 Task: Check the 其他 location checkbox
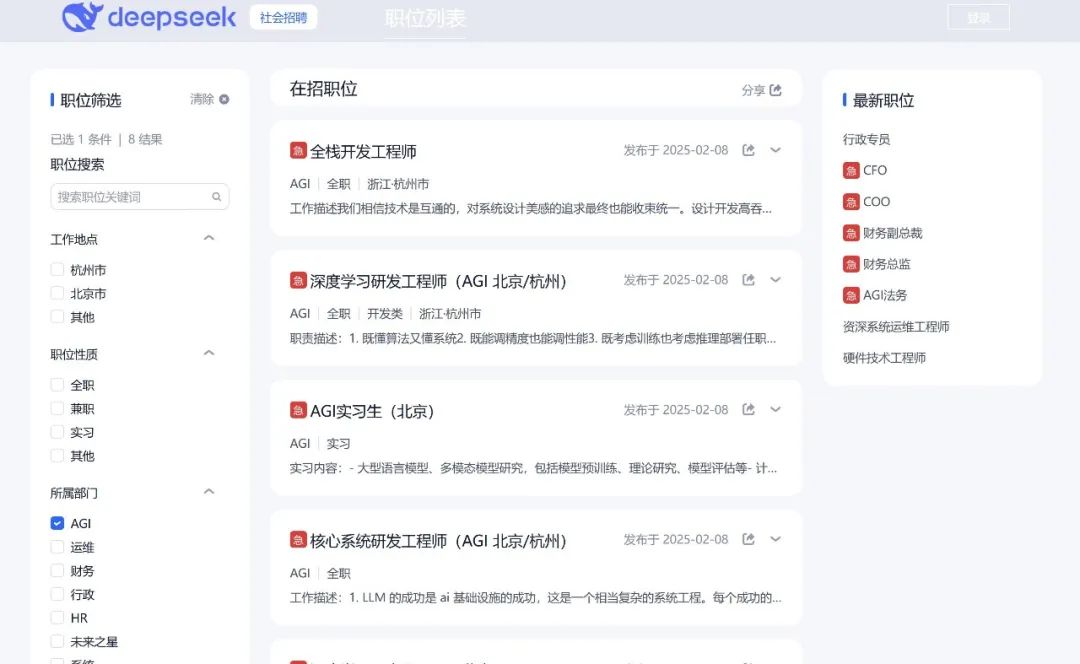pyautogui.click(x=57, y=316)
